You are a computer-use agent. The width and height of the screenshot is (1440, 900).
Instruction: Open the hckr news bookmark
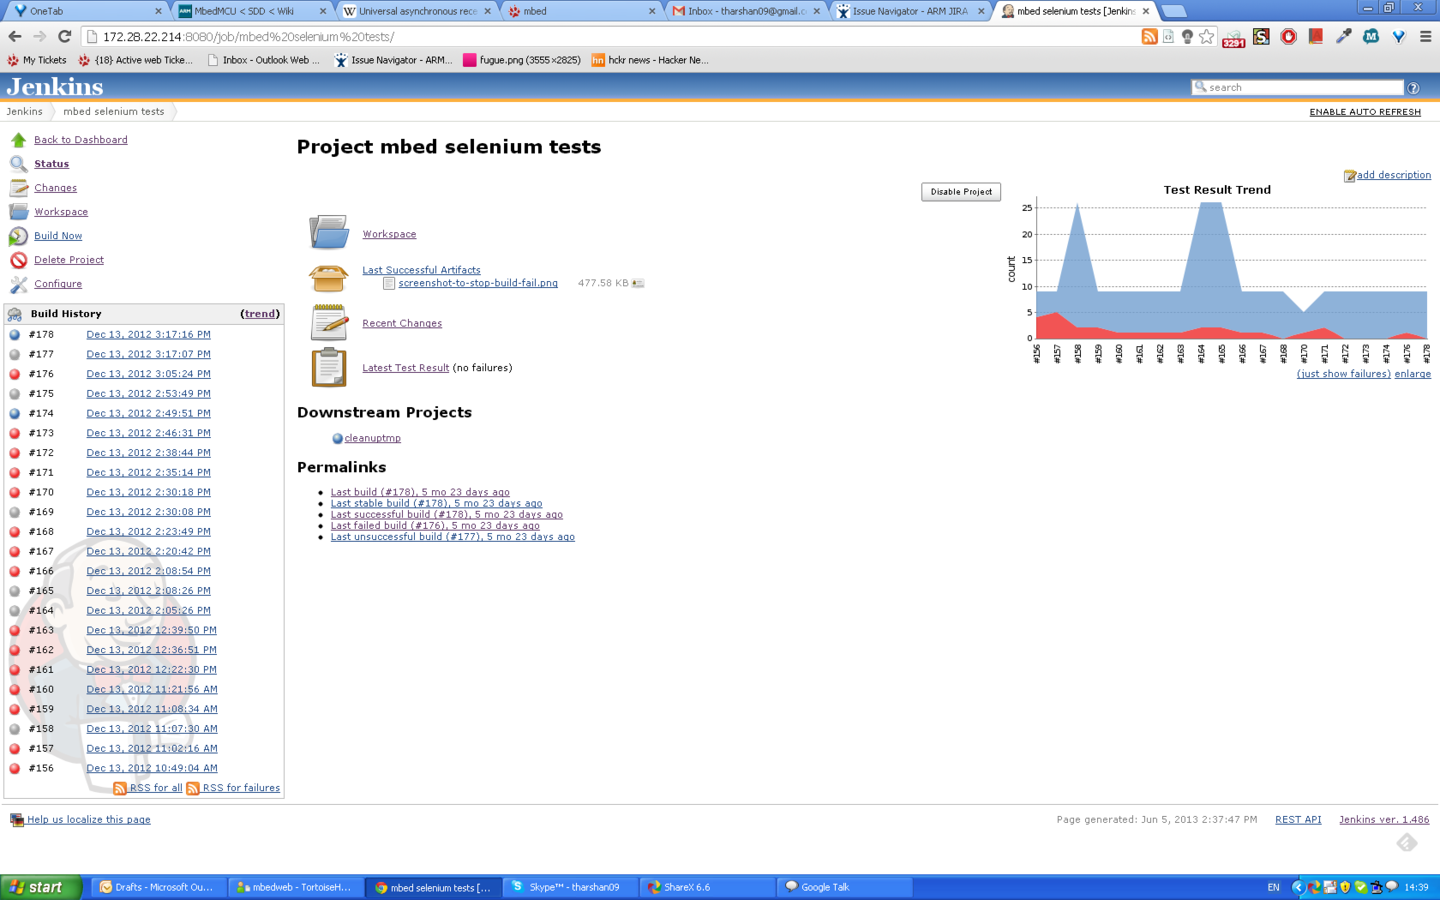(x=649, y=60)
